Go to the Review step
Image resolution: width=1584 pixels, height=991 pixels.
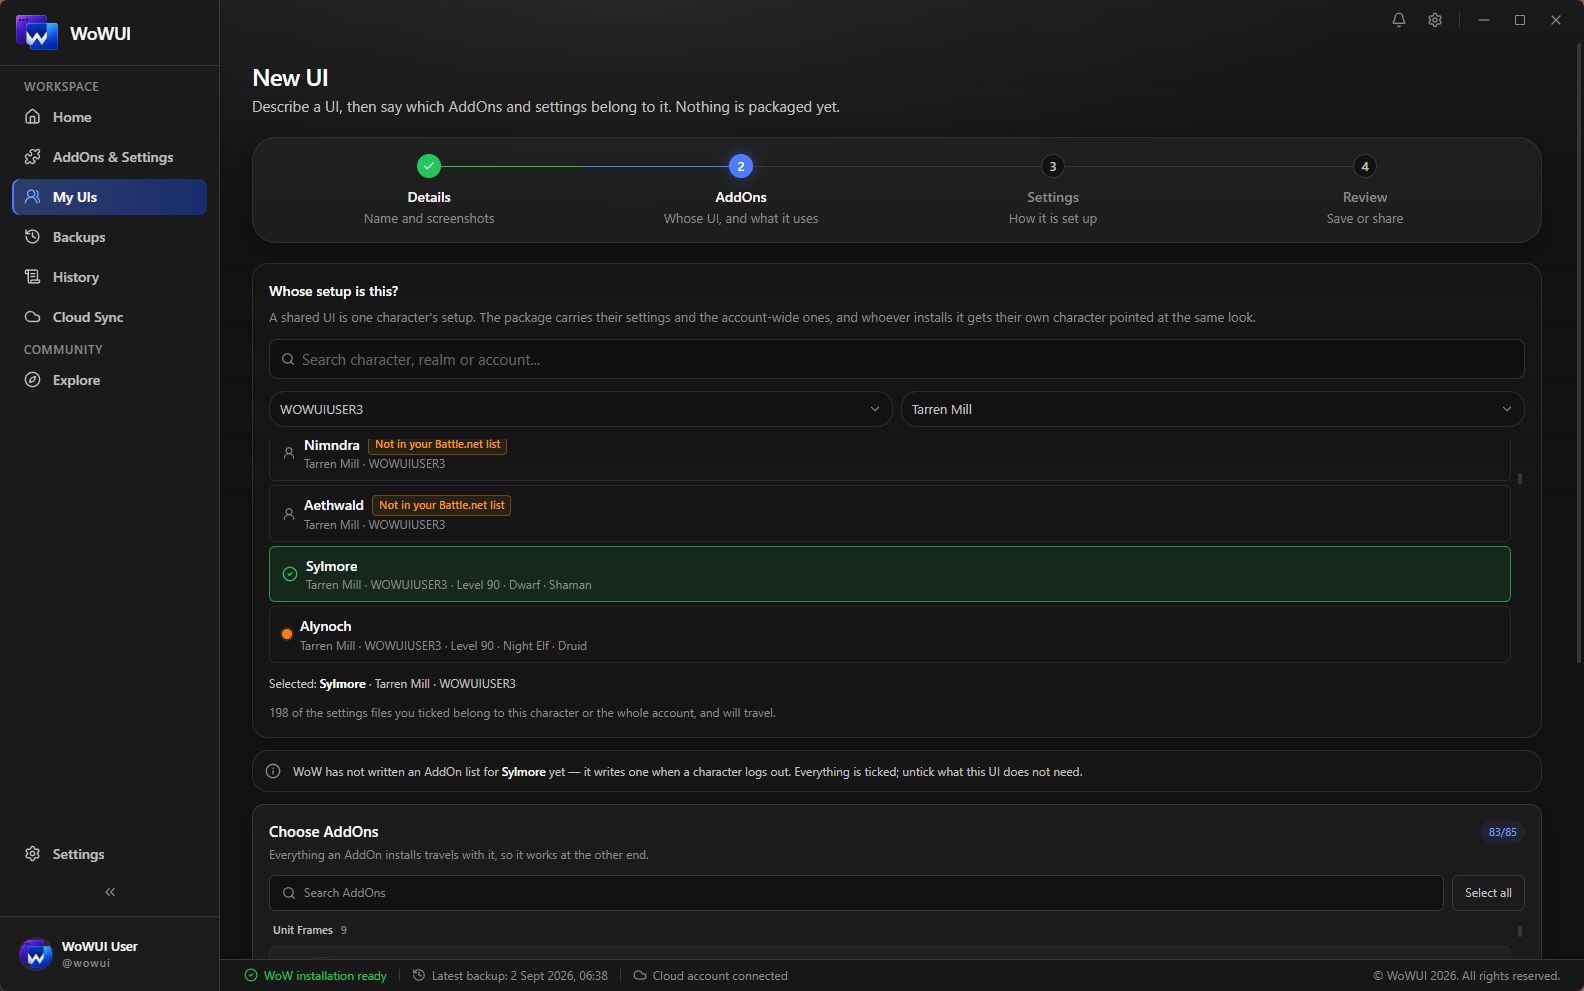(1365, 190)
